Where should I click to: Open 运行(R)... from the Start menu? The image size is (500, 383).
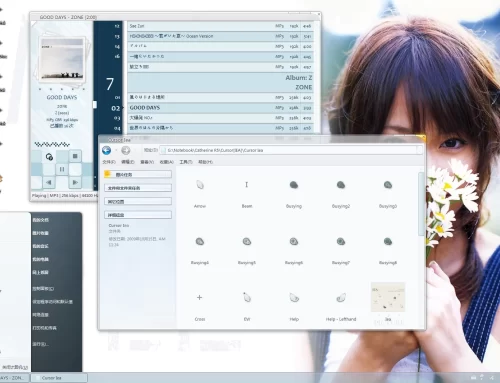41,344
